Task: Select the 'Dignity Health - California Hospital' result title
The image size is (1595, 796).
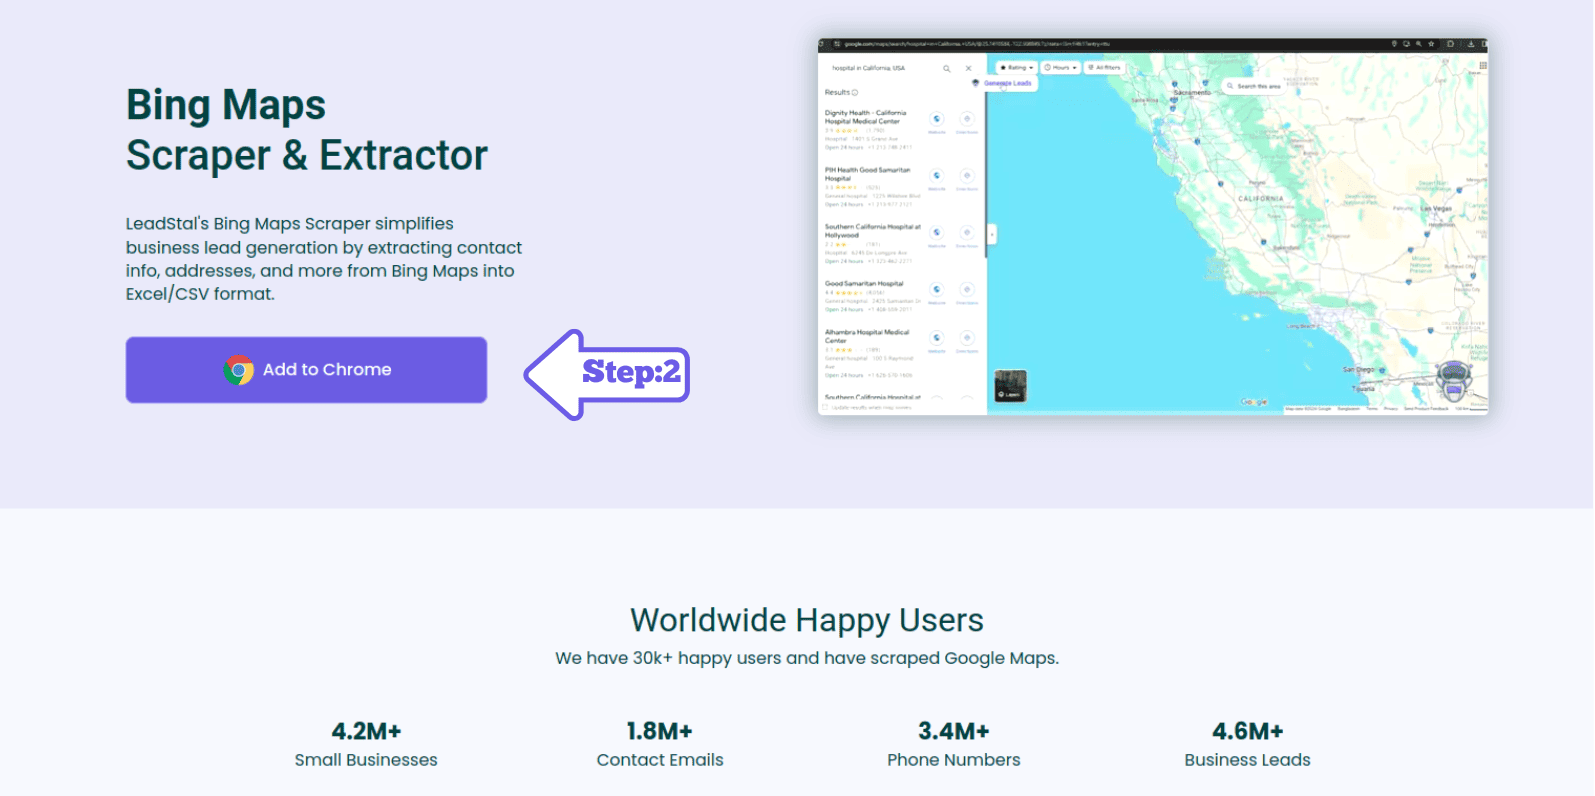Action: click(866, 117)
